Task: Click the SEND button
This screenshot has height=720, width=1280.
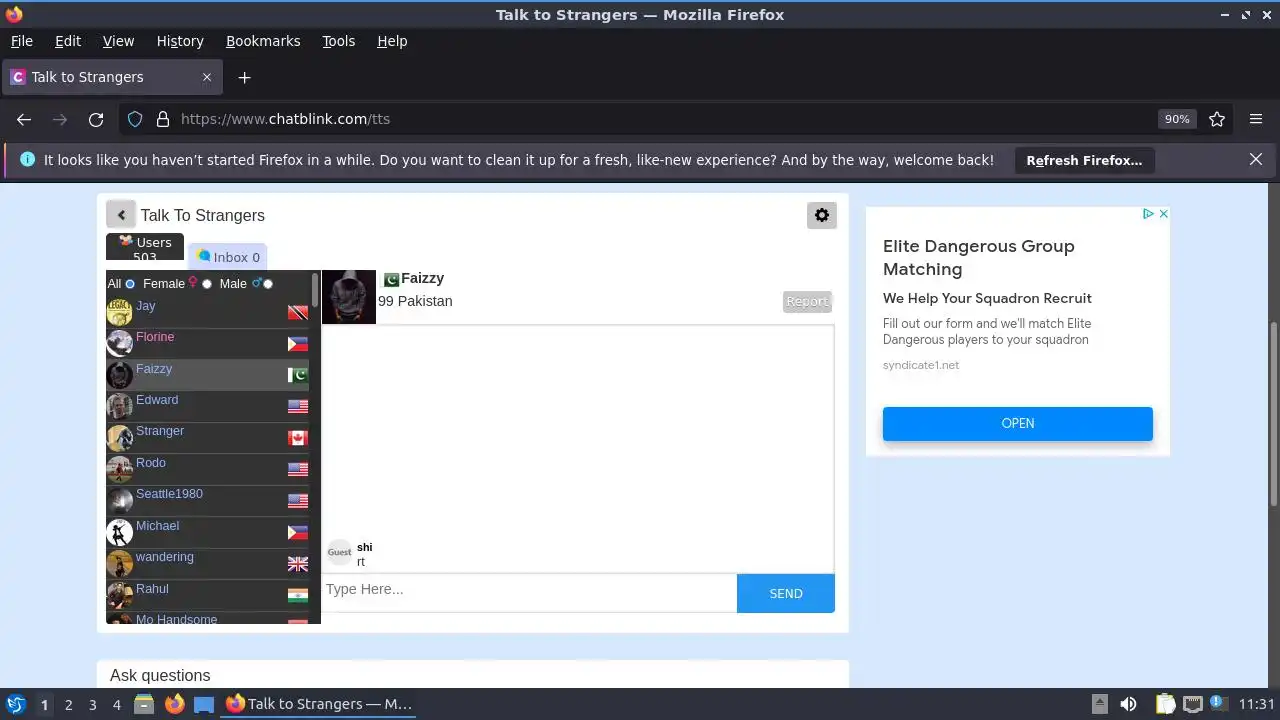Action: [786, 594]
